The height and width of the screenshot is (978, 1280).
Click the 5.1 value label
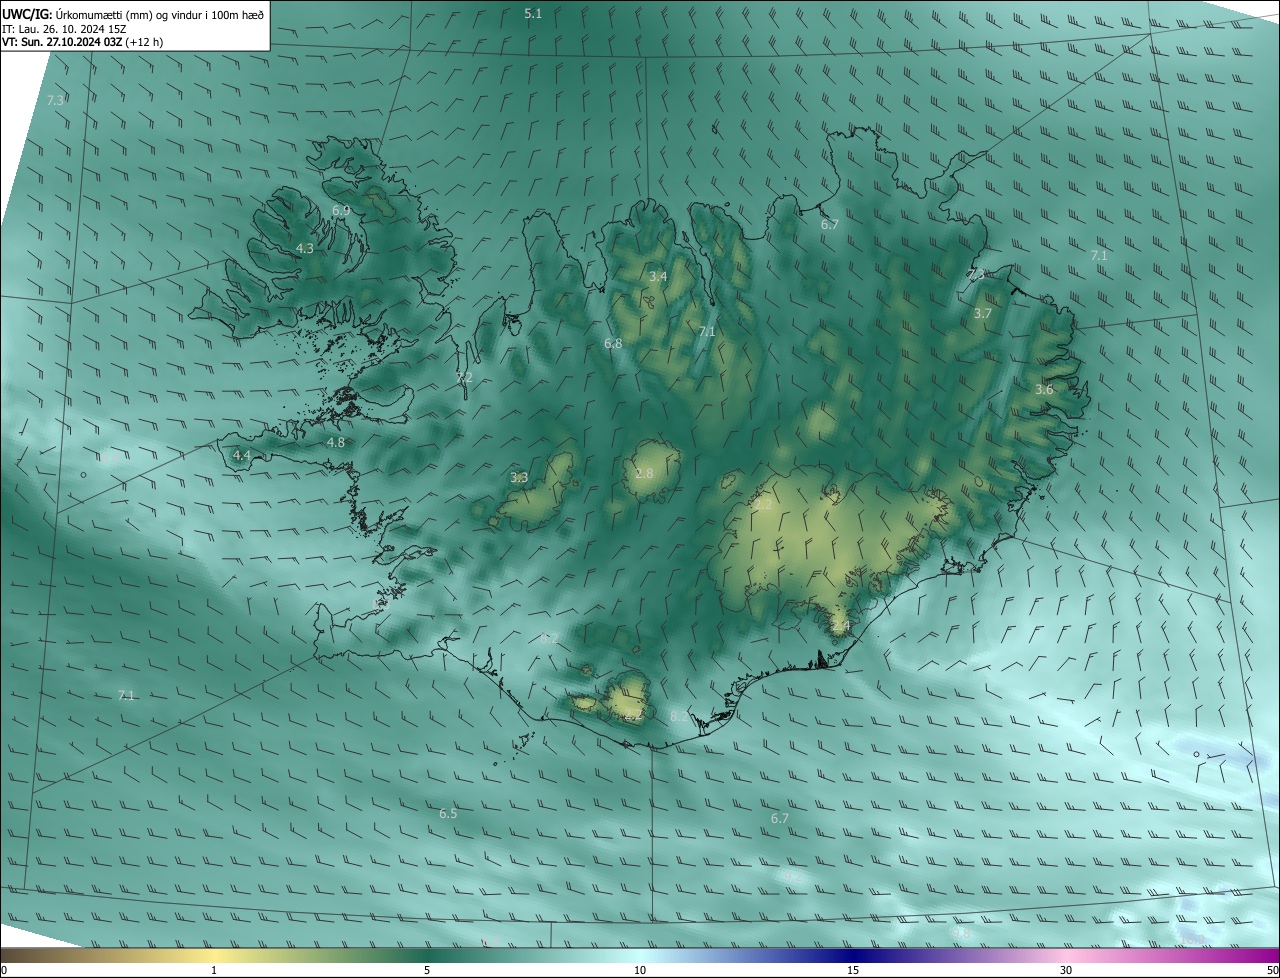tap(533, 13)
